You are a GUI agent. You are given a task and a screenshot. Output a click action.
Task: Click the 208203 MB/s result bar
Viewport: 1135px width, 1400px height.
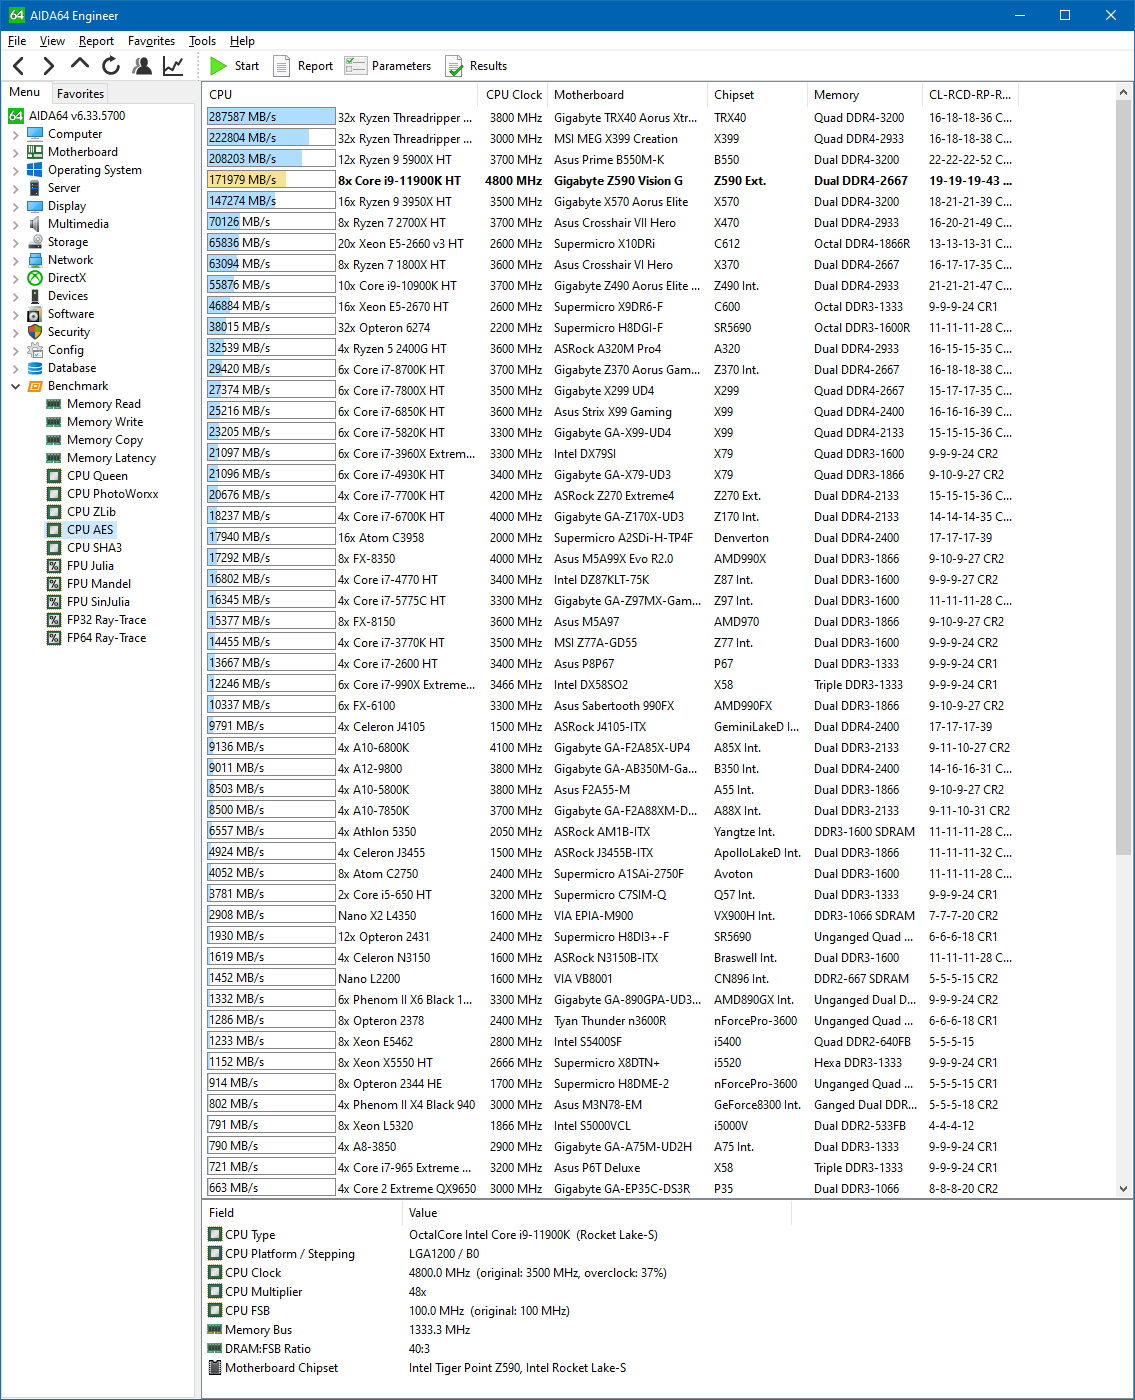271,159
